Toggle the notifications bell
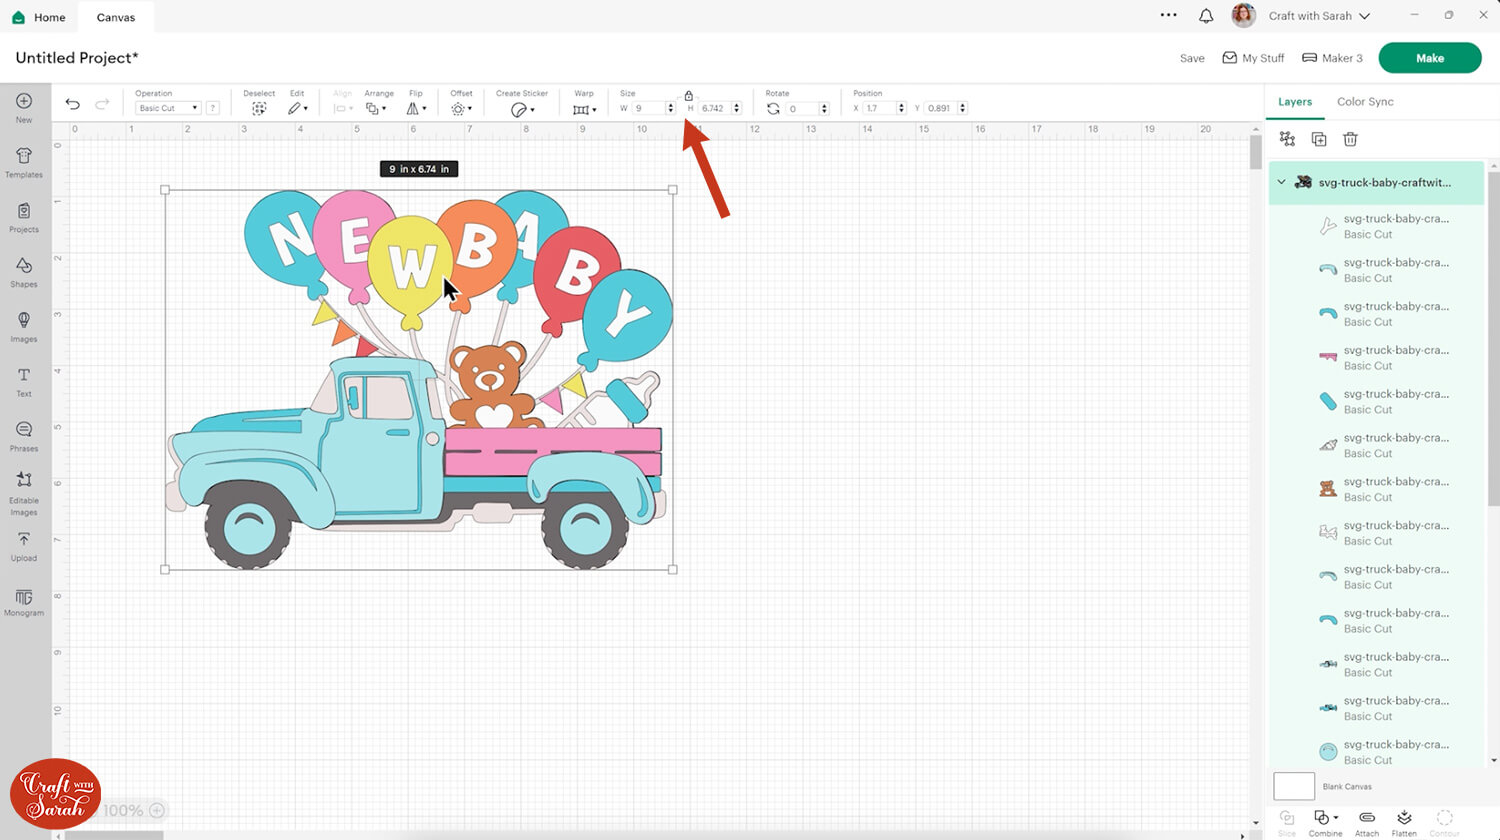Image resolution: width=1500 pixels, height=840 pixels. click(x=1205, y=15)
